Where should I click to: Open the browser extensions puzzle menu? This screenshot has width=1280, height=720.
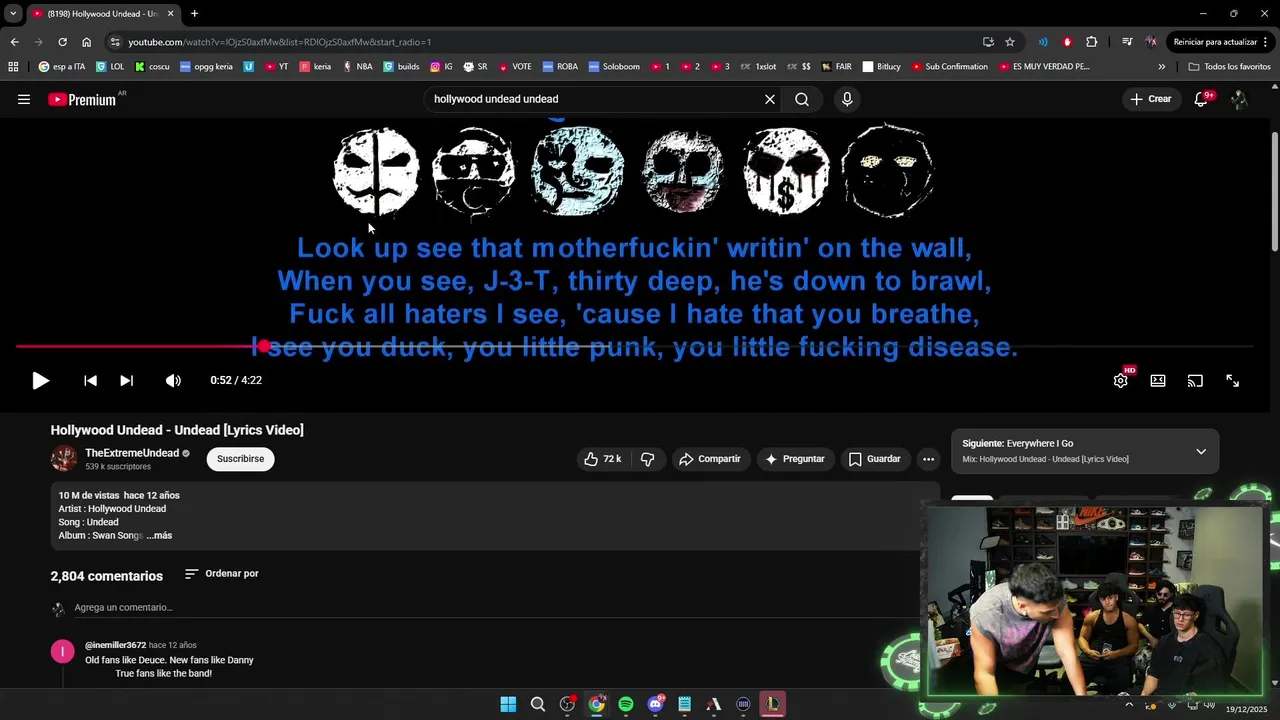tap(1091, 42)
